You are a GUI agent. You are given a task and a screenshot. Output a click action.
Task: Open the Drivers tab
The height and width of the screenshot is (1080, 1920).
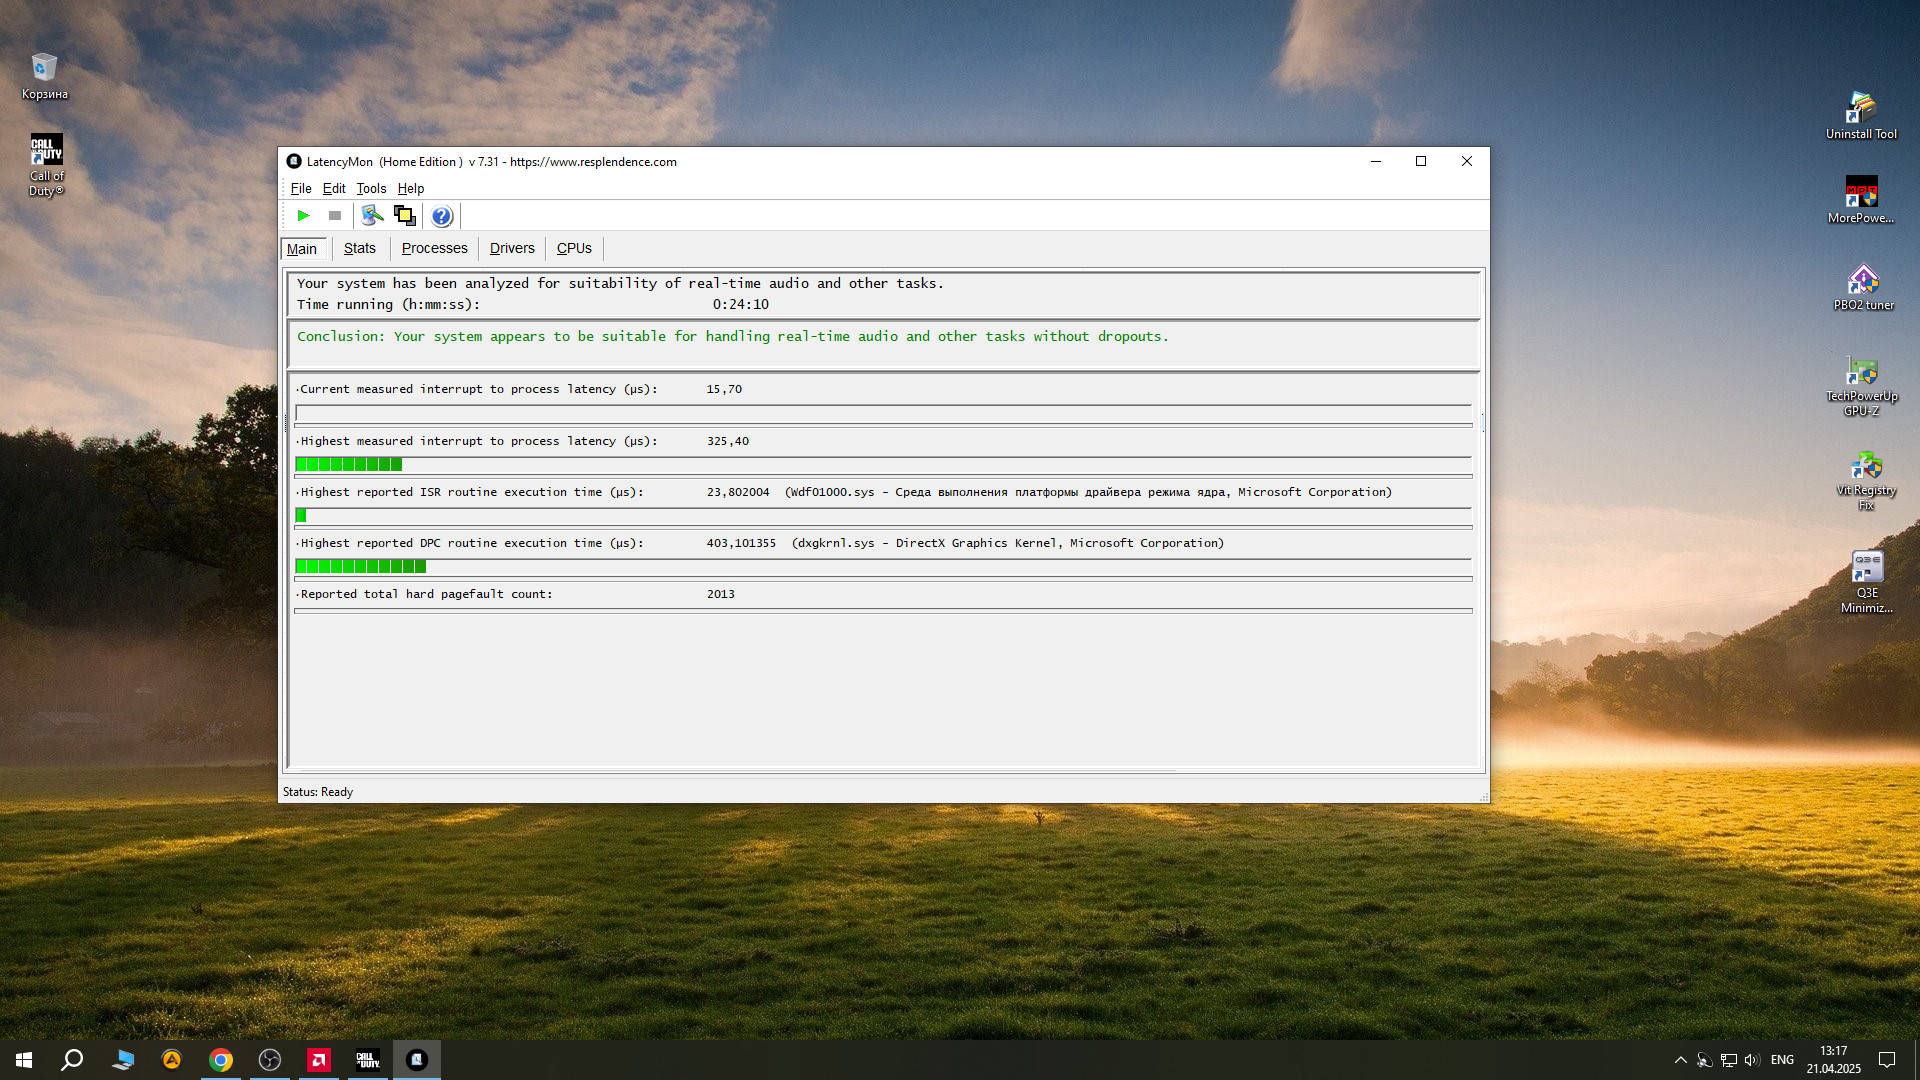click(512, 248)
